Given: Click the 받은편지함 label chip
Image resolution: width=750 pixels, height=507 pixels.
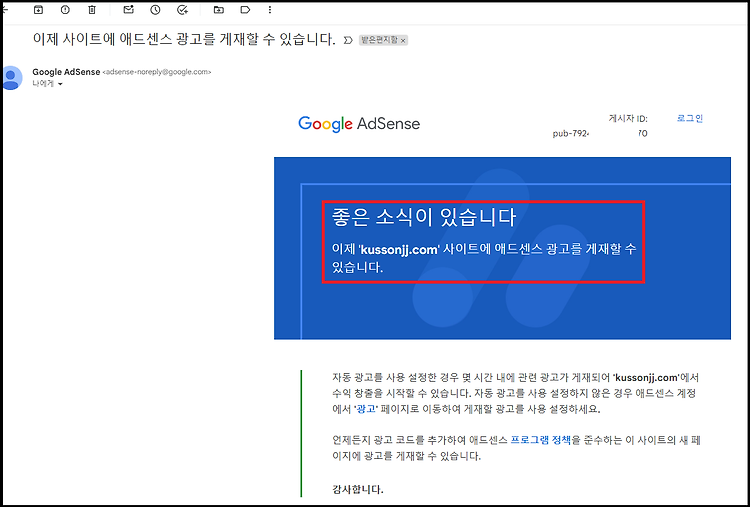Looking at the screenshot, I should (379, 41).
